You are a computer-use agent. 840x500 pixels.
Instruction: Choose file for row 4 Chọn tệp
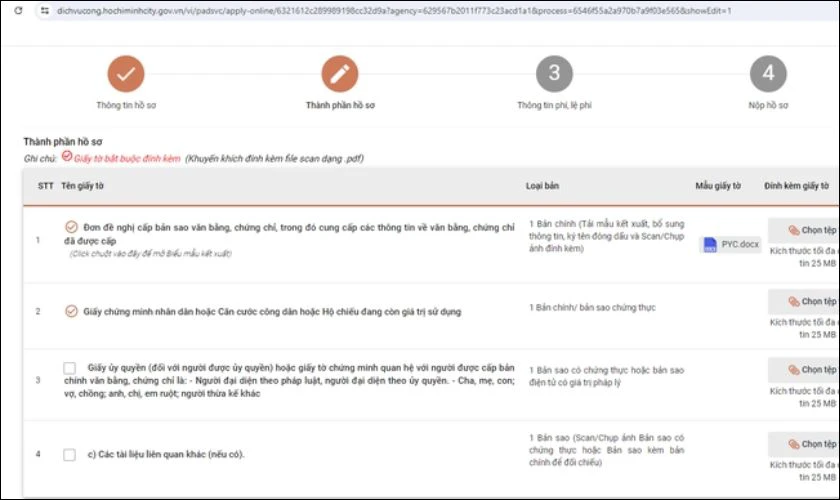coord(805,444)
